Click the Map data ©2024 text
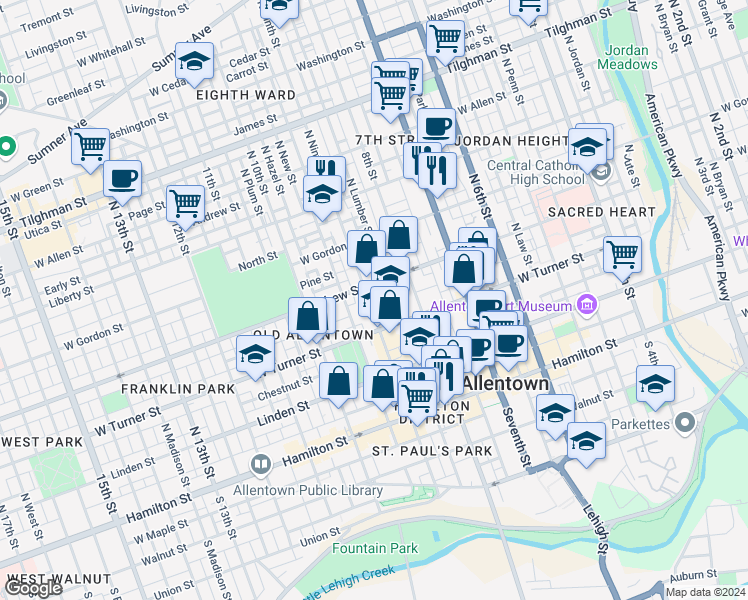 [706, 593]
